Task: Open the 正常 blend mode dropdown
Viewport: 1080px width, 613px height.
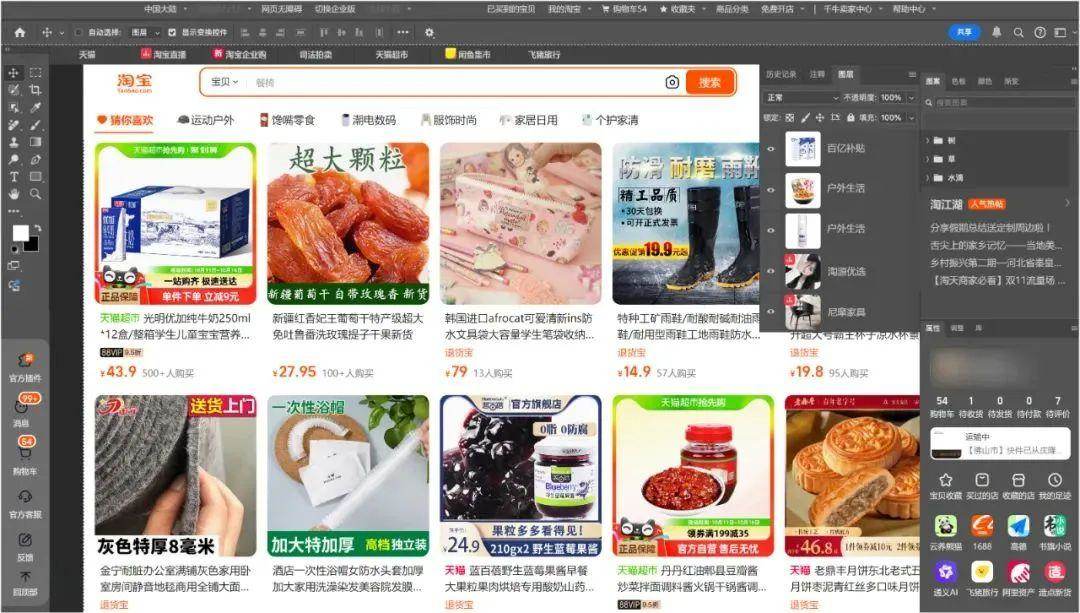Action: click(802, 98)
